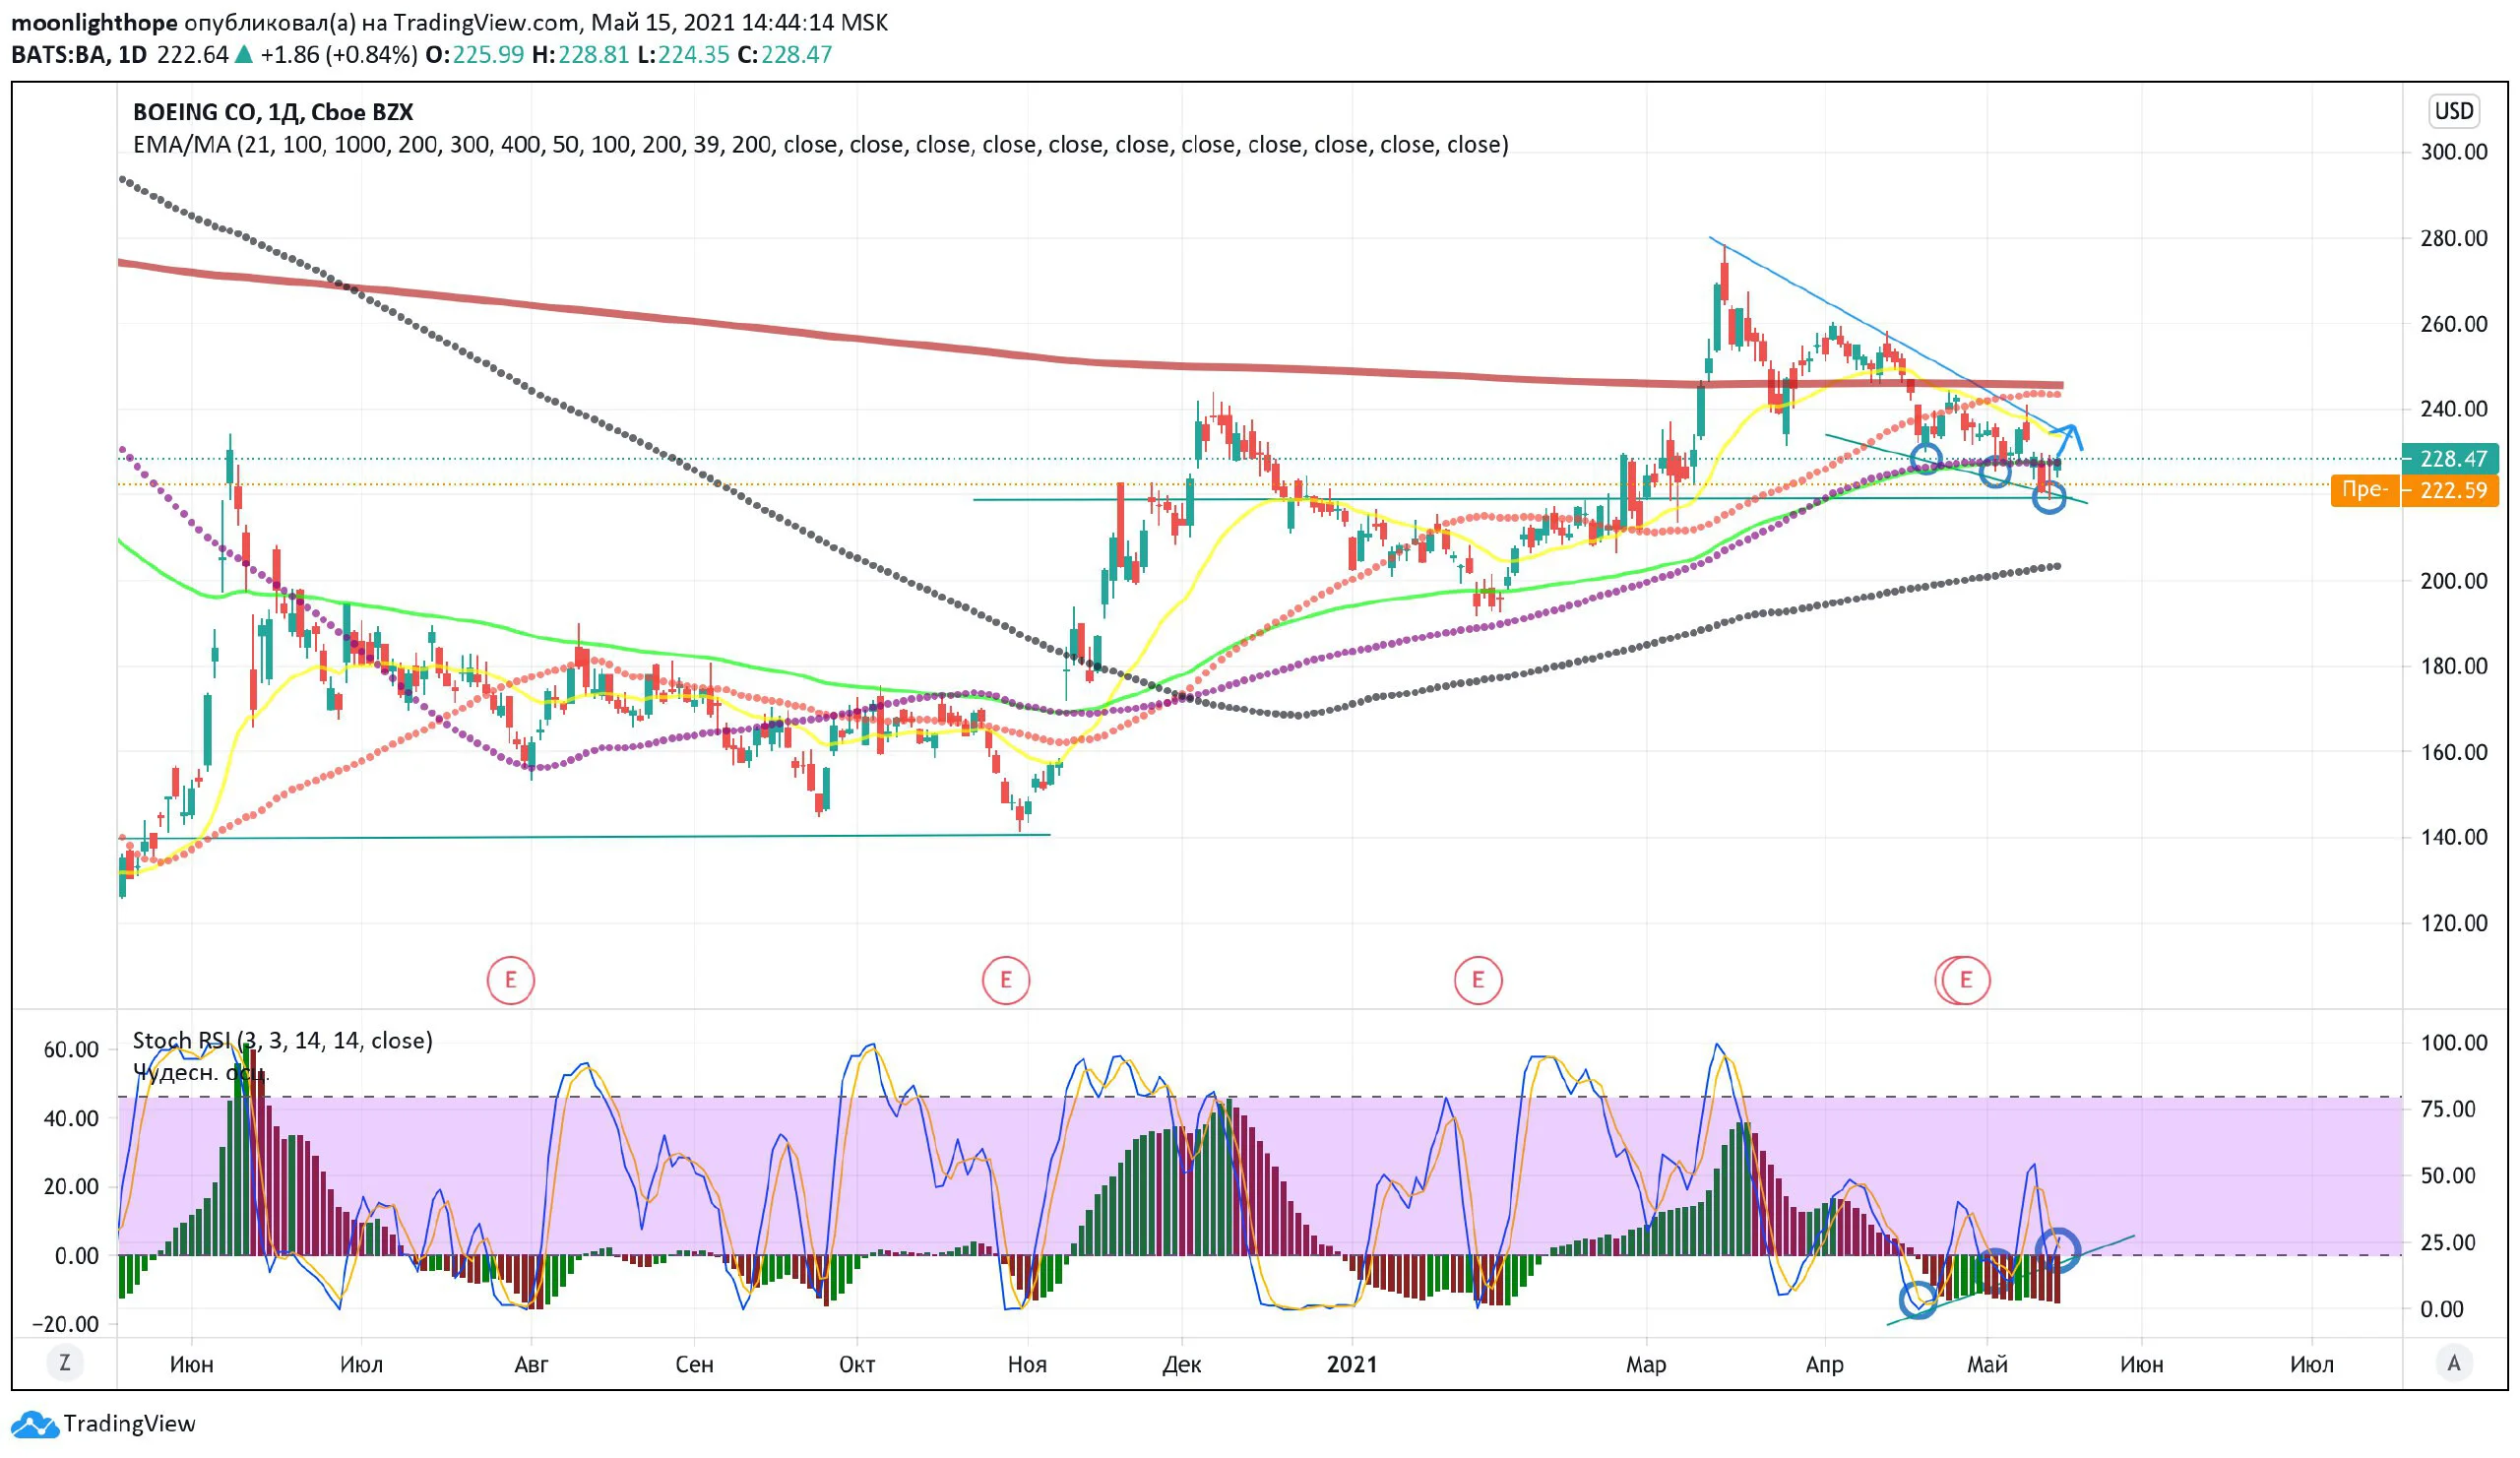Click the USD currency button
This screenshot has width=2520, height=1458.
click(2453, 111)
